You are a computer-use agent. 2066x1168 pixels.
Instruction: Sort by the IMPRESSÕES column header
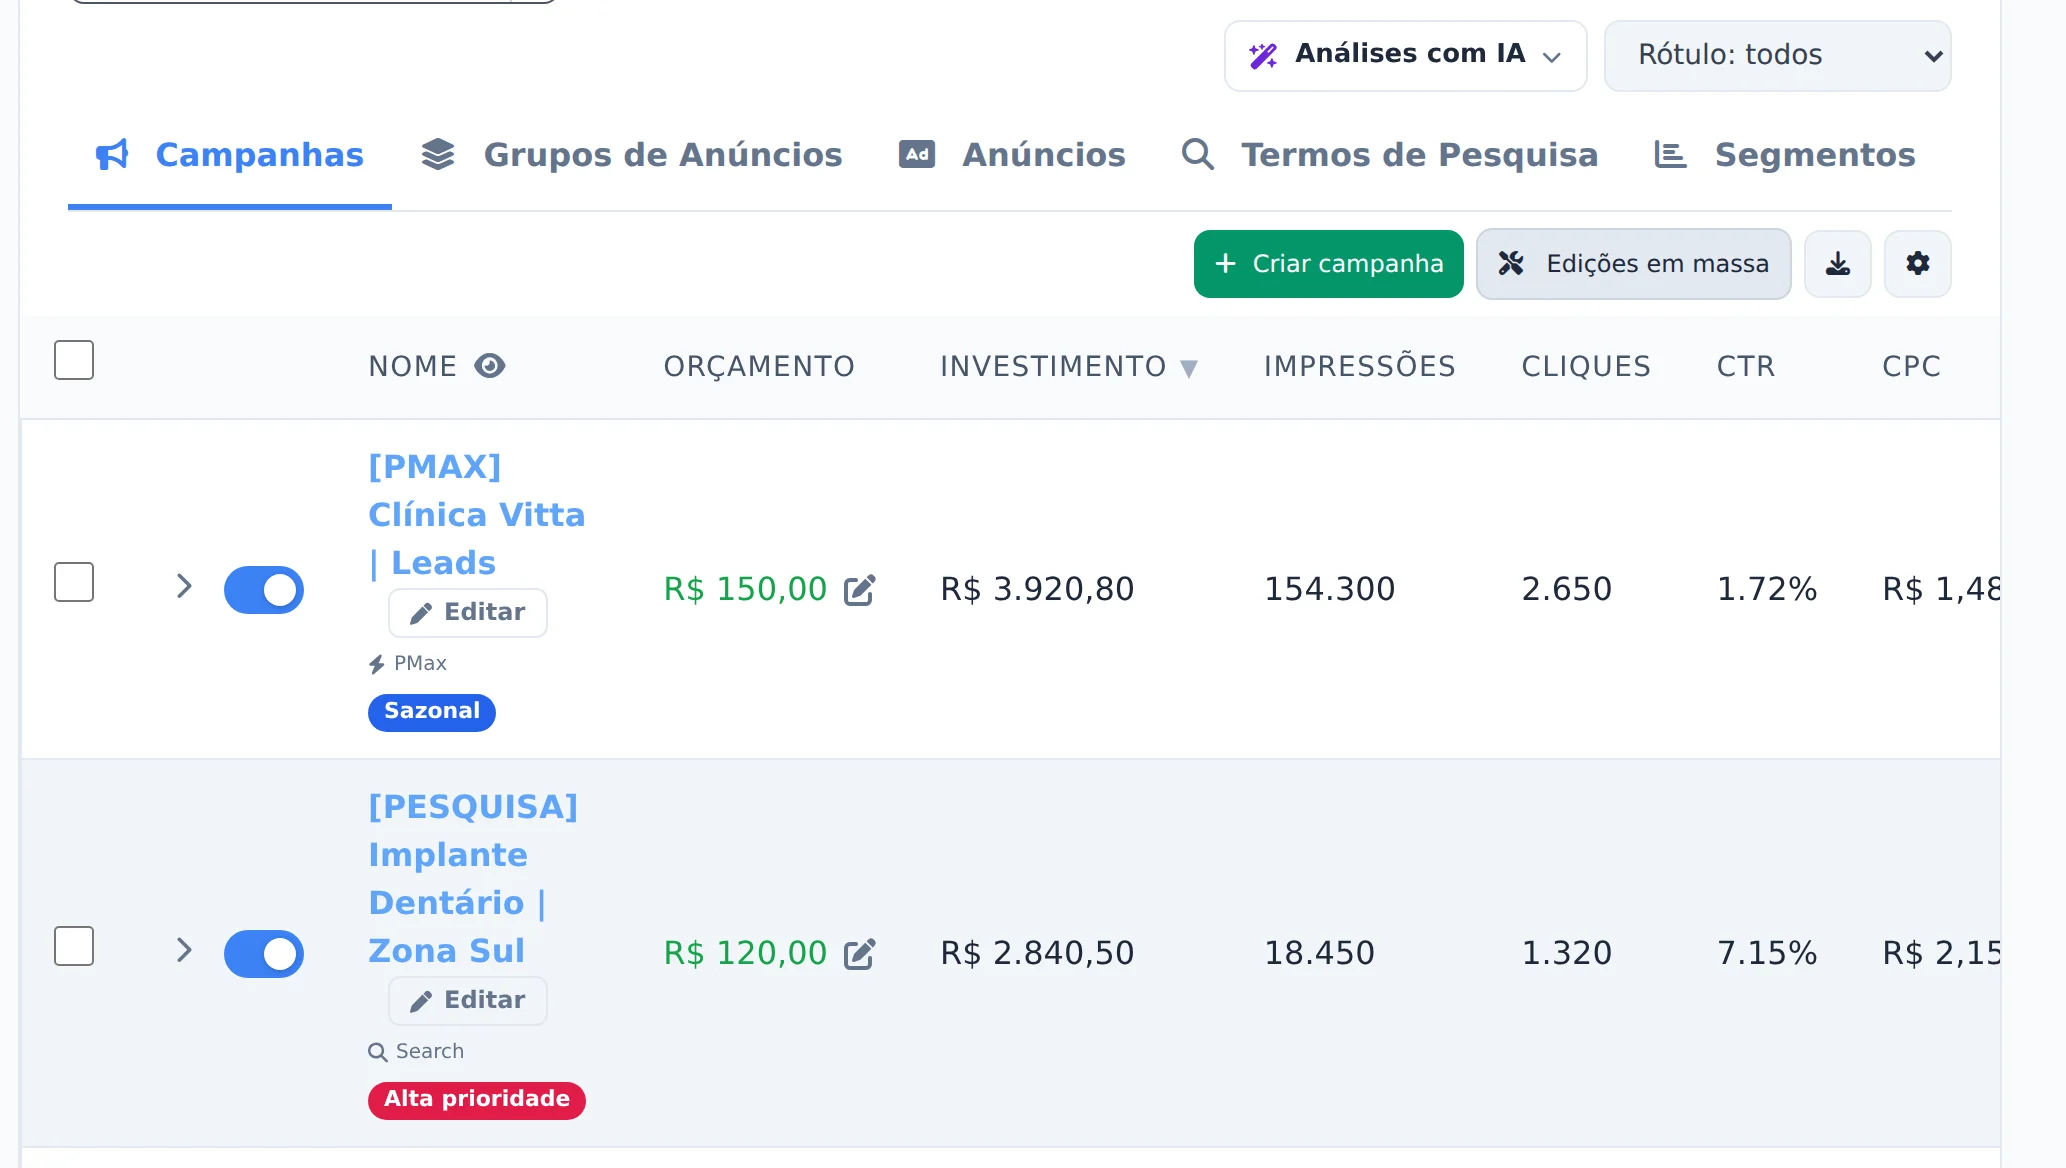click(x=1360, y=367)
